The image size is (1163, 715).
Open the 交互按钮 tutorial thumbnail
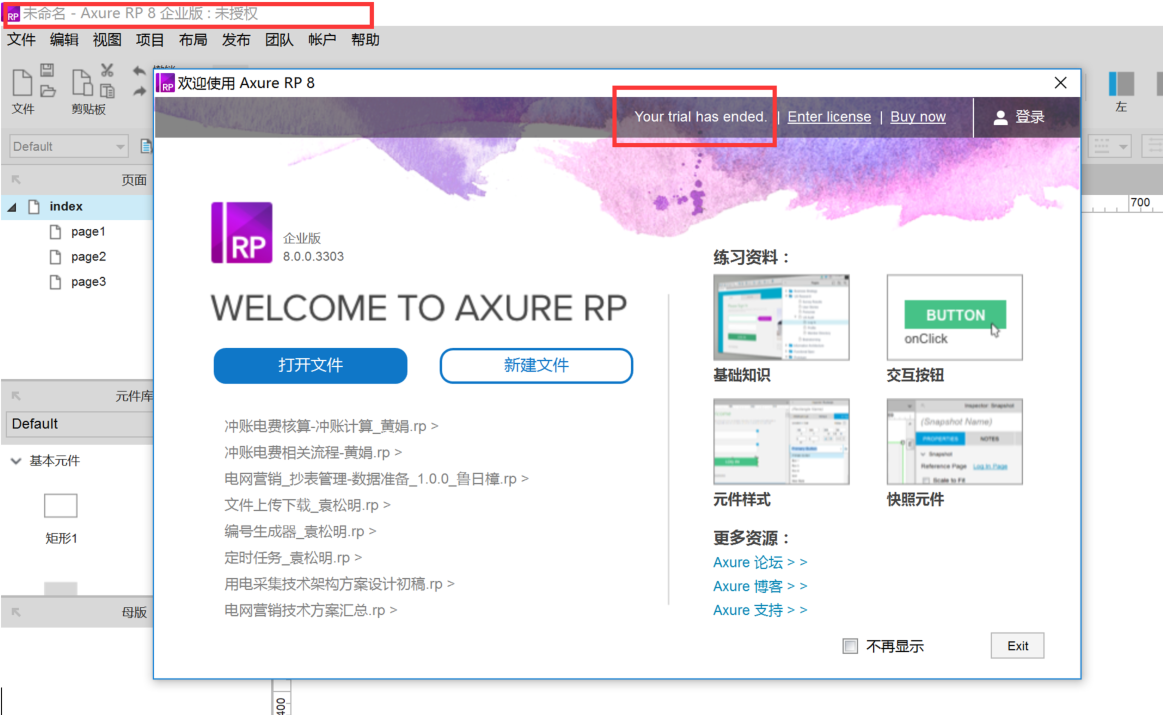(x=955, y=317)
